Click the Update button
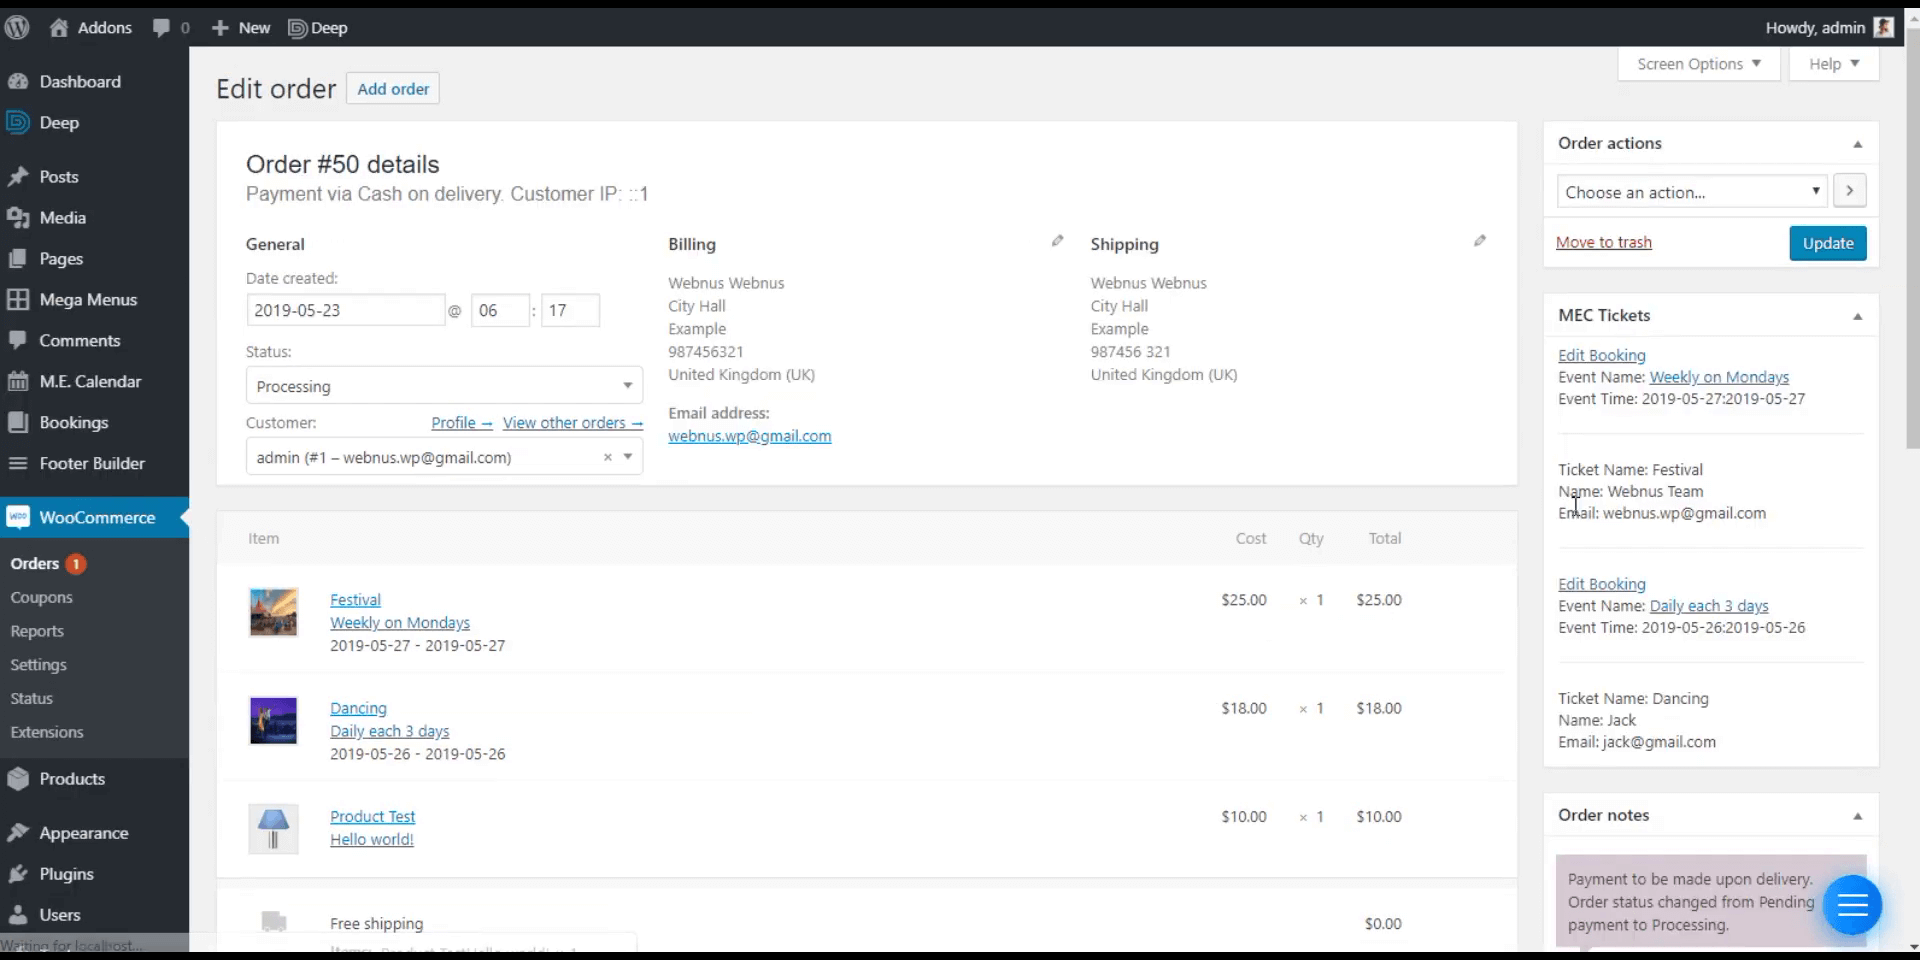Viewport: 1920px width, 960px height. pos(1828,243)
